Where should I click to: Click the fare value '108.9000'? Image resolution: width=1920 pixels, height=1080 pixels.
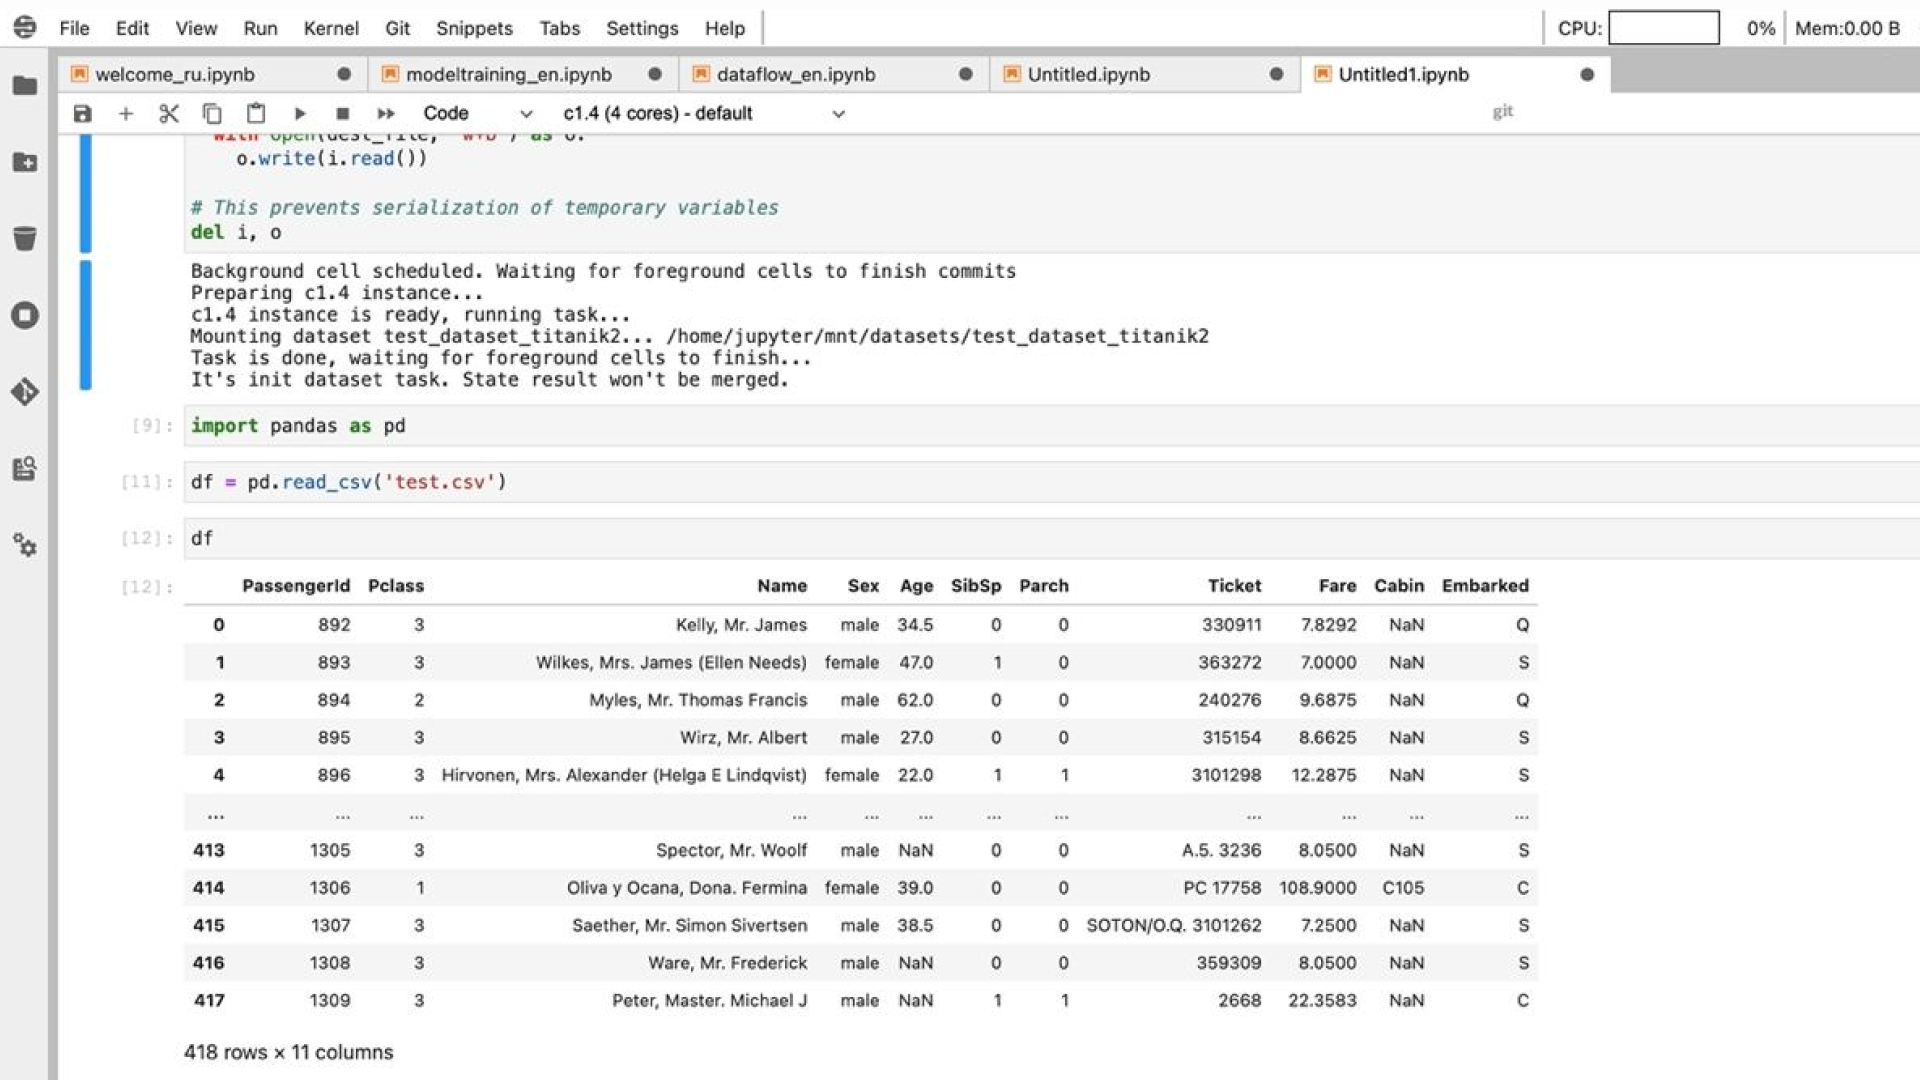(1318, 888)
